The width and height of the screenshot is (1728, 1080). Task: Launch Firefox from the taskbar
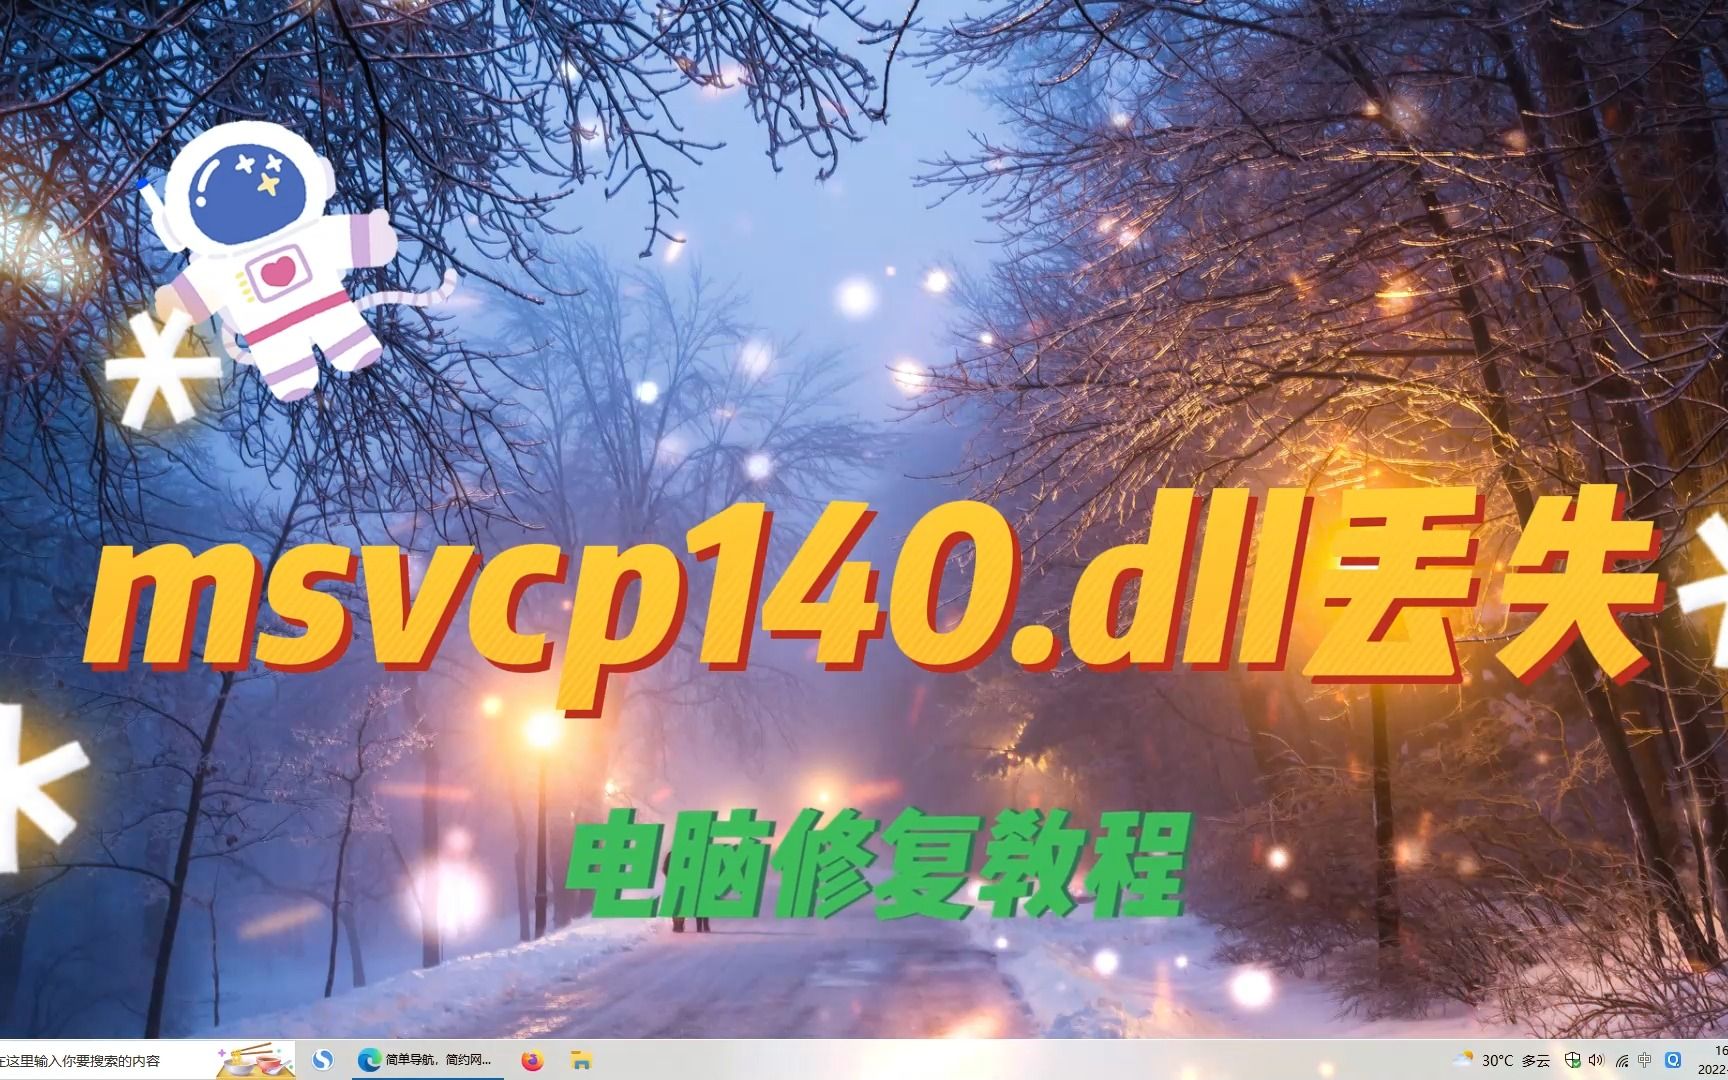pos(532,1060)
